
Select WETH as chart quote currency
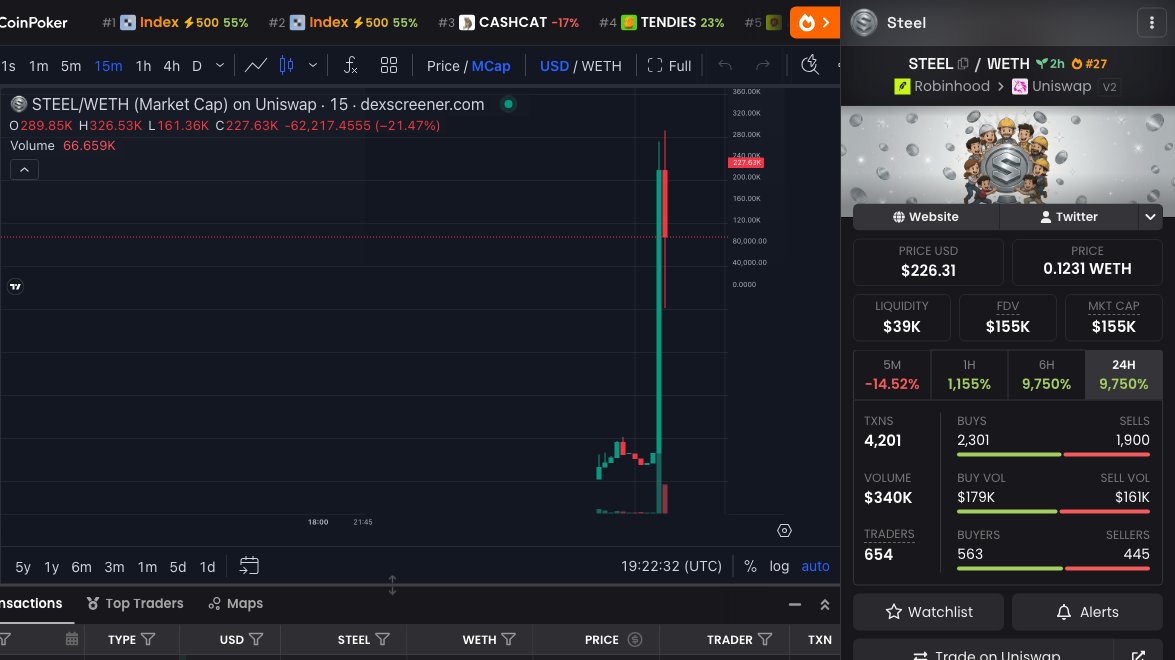click(602, 66)
